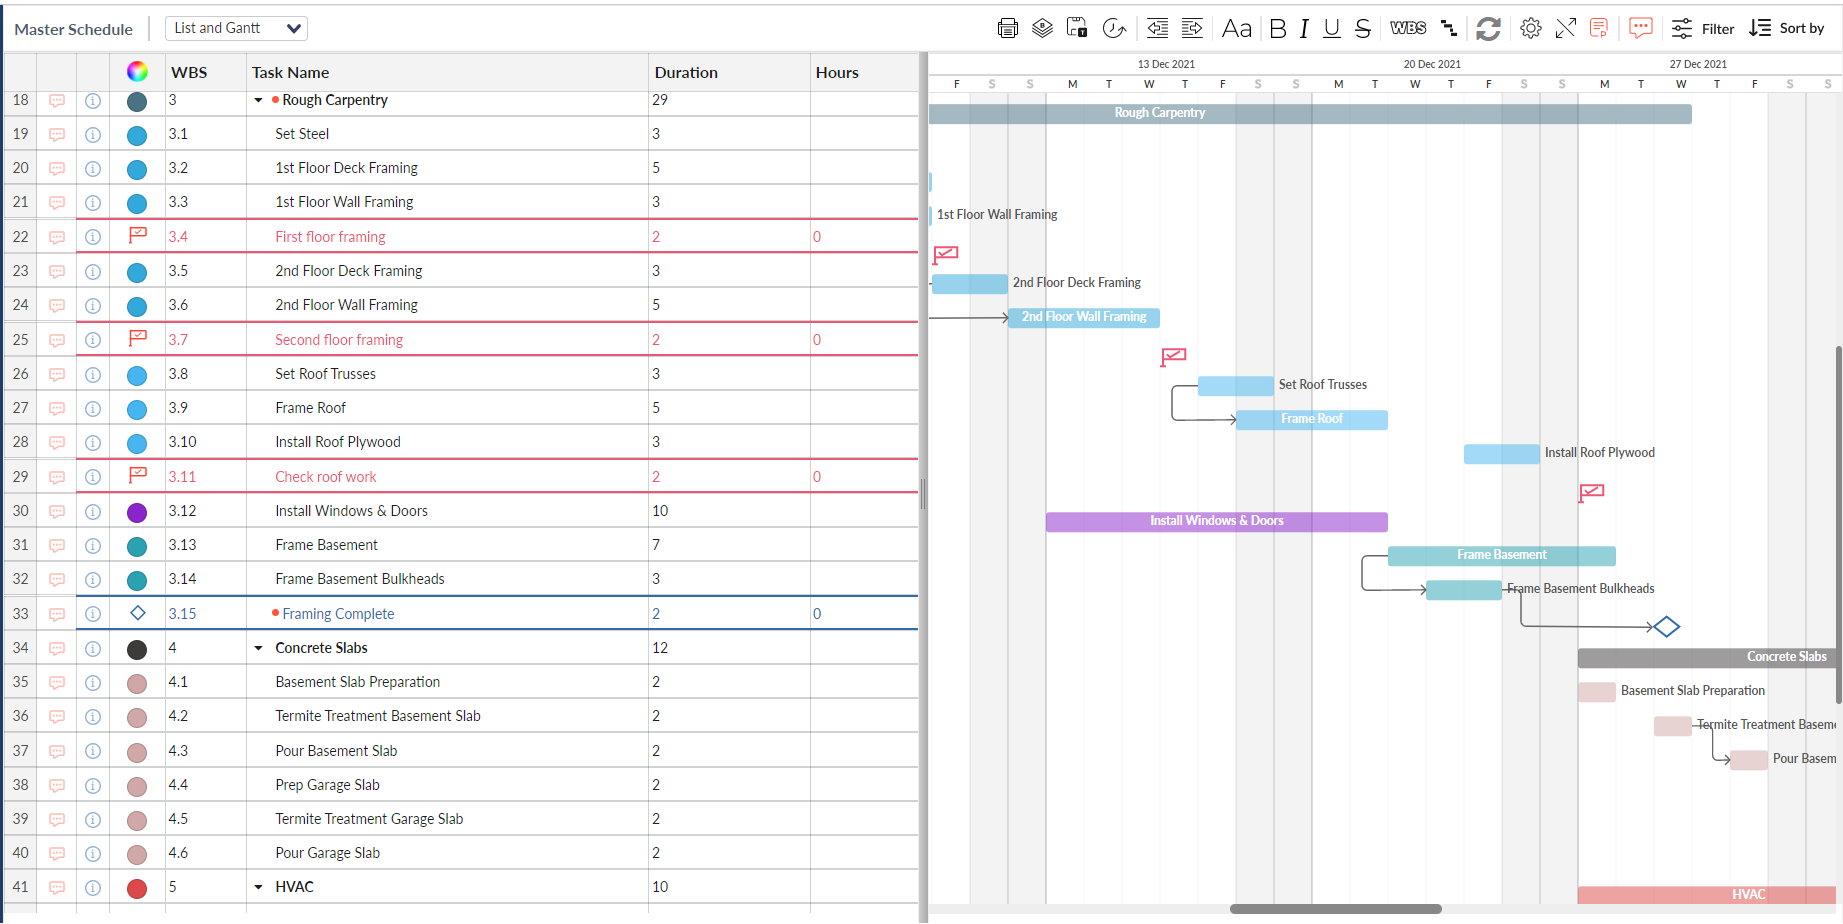This screenshot has width=1843, height=924.
Task: Click the rainbow color circle in the header
Action: [136, 71]
